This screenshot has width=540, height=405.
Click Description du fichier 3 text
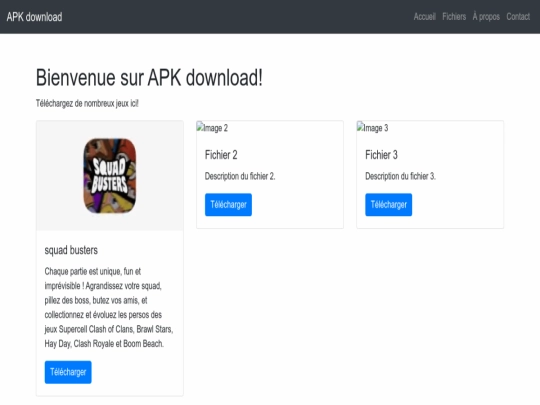(x=401, y=176)
